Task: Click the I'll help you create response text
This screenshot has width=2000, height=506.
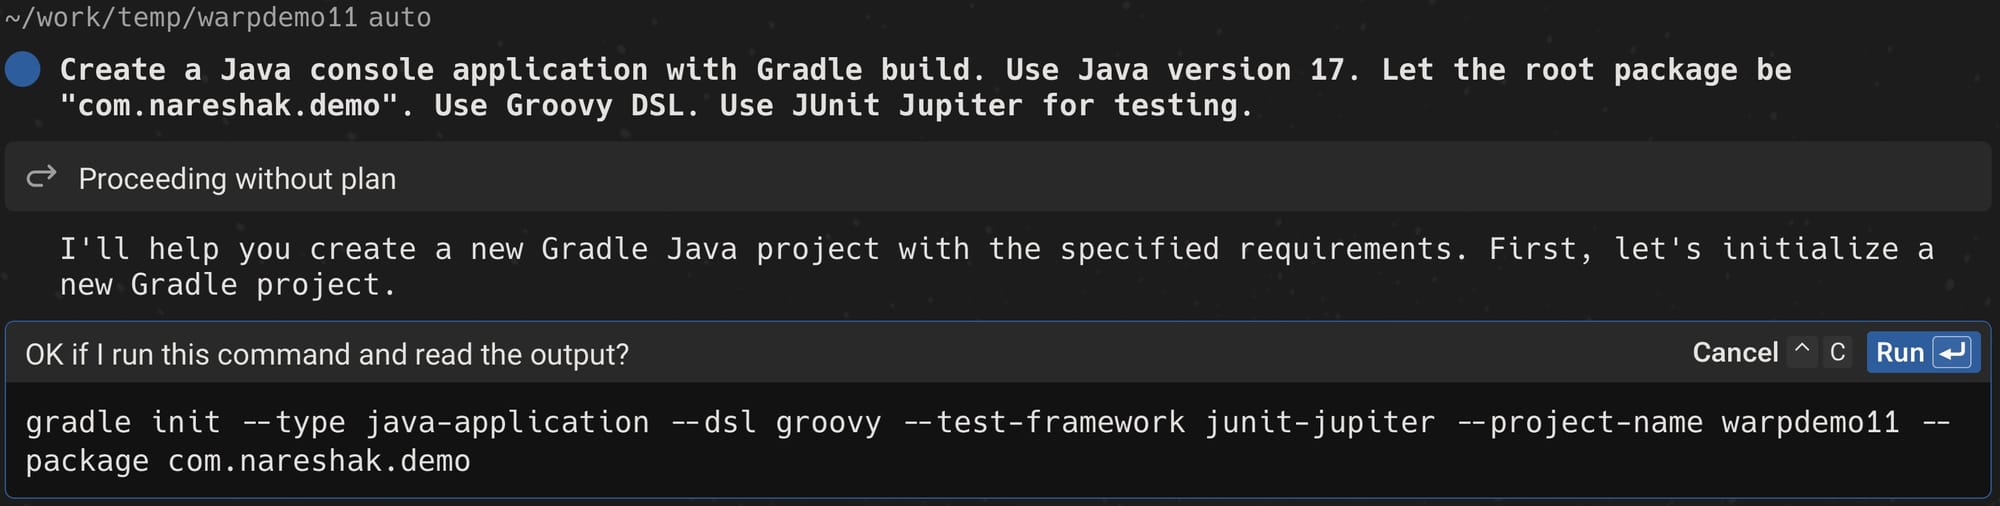Action: [997, 266]
